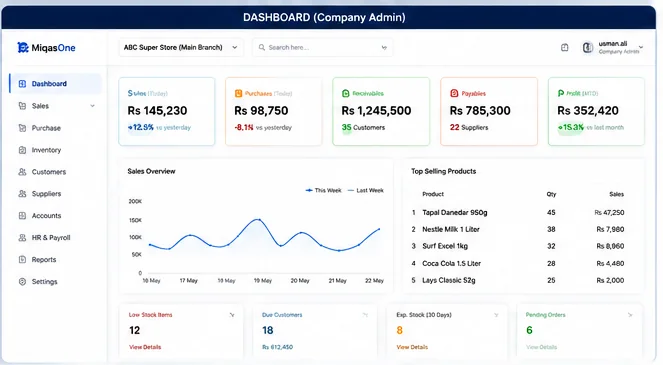Open the user account dropdown arrow
The image size is (663, 365).
[x=641, y=47]
